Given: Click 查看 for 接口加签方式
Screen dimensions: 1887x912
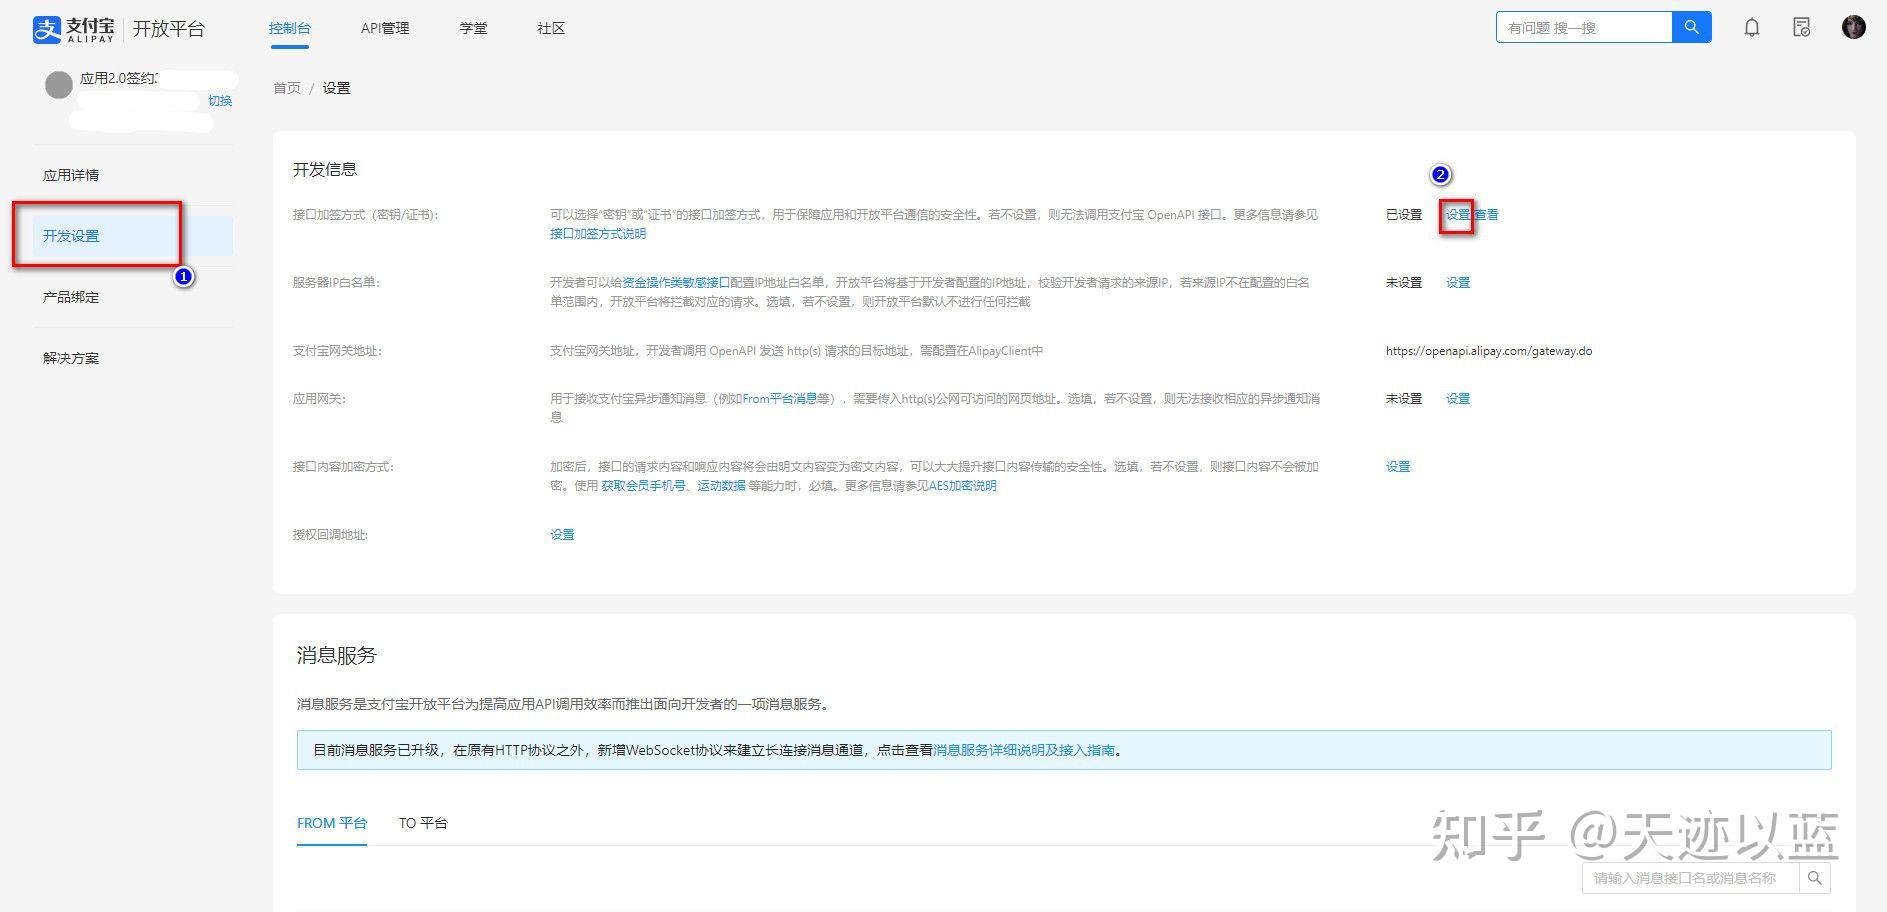Looking at the screenshot, I should (1486, 214).
